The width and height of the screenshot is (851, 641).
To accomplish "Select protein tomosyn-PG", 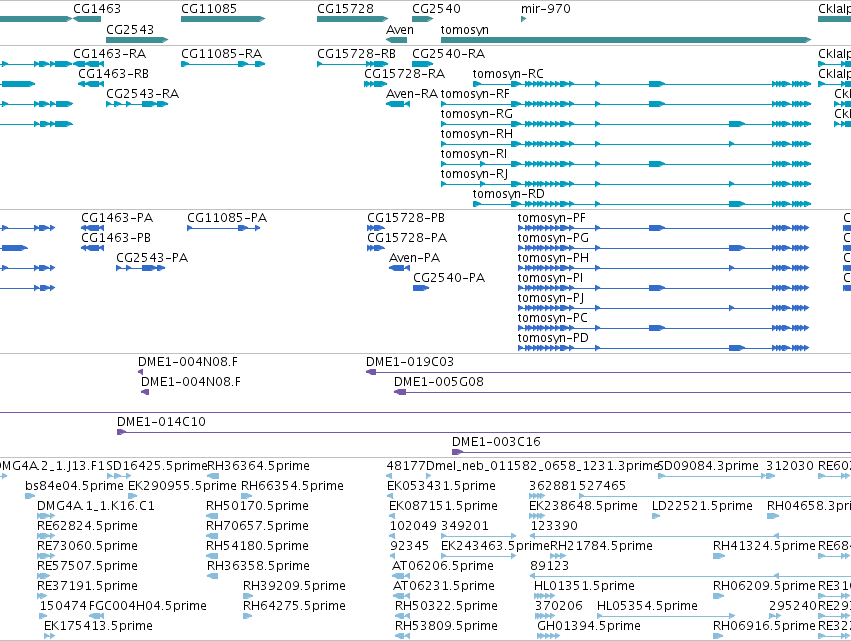I will [663, 248].
